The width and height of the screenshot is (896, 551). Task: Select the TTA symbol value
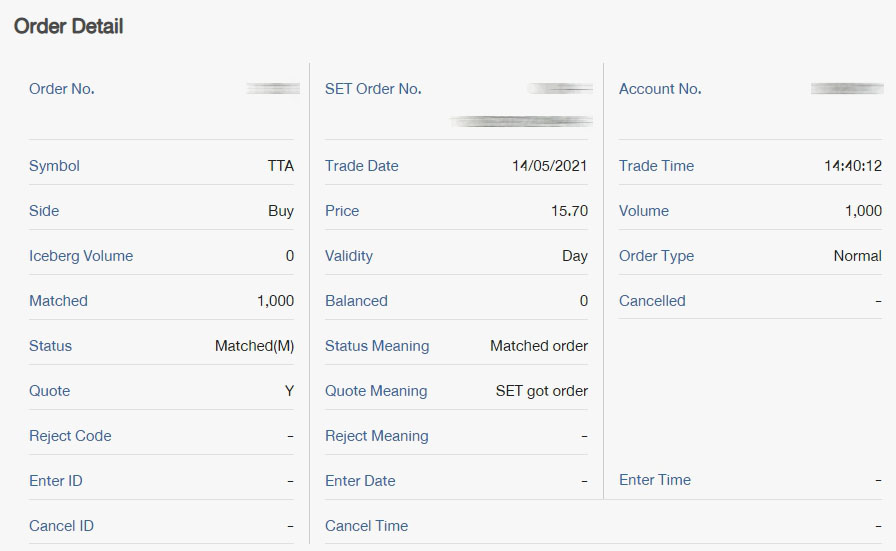click(280, 166)
